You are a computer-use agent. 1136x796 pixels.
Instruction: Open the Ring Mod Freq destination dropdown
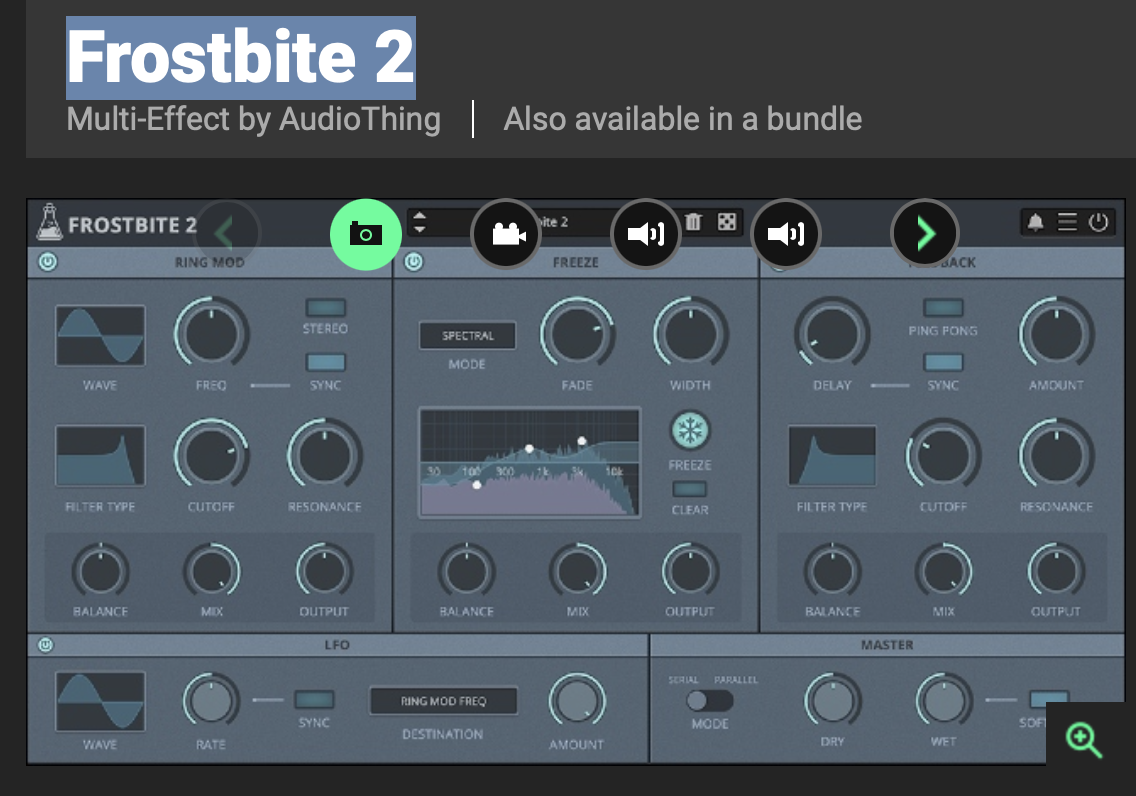pos(443,701)
